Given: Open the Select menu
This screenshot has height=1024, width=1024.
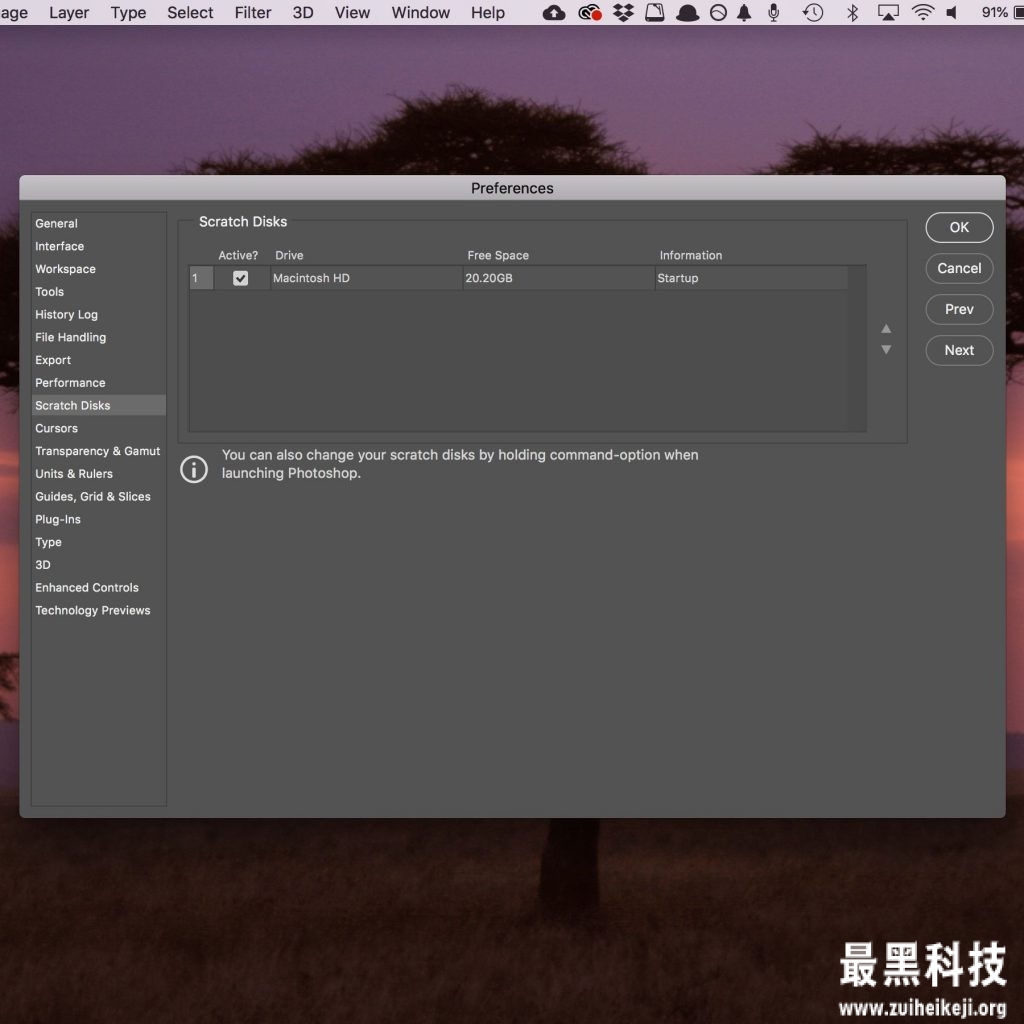Looking at the screenshot, I should click(x=190, y=12).
